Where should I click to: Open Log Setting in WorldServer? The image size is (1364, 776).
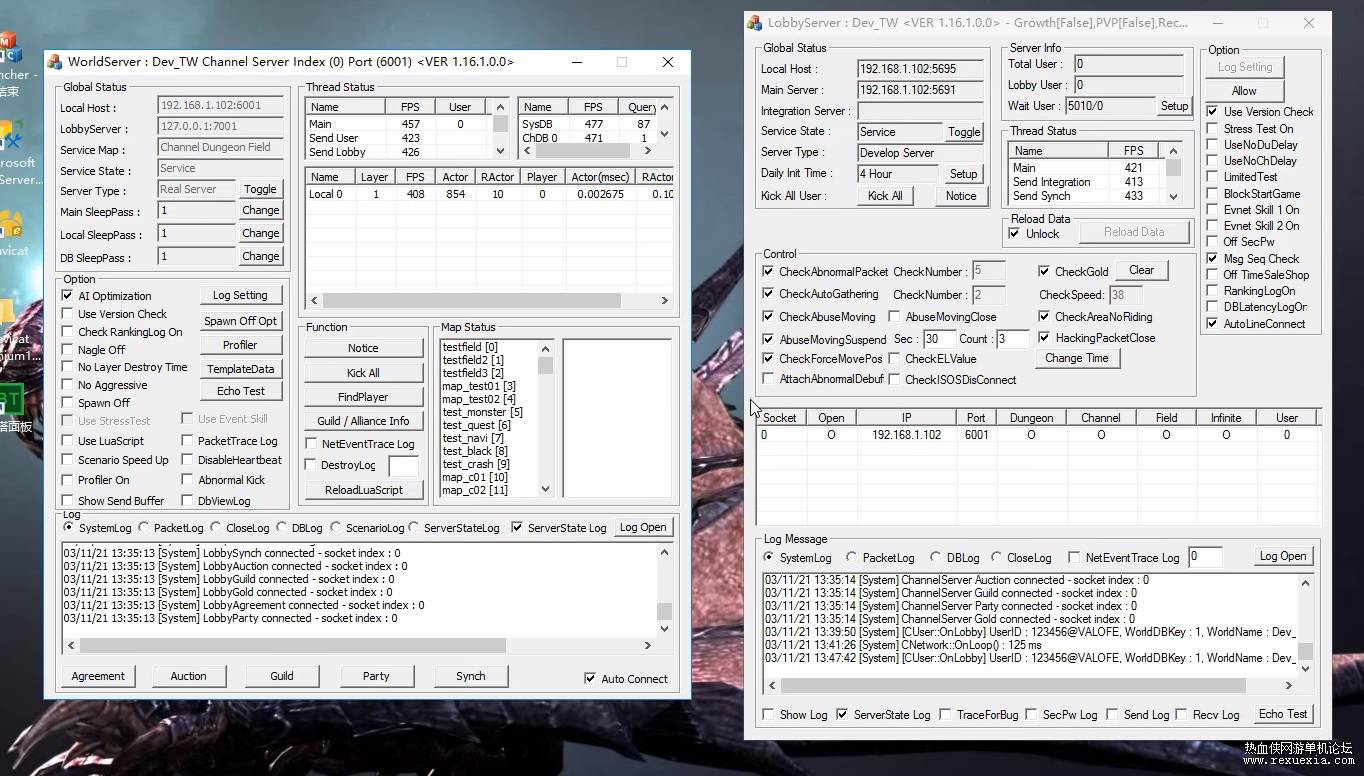240,296
